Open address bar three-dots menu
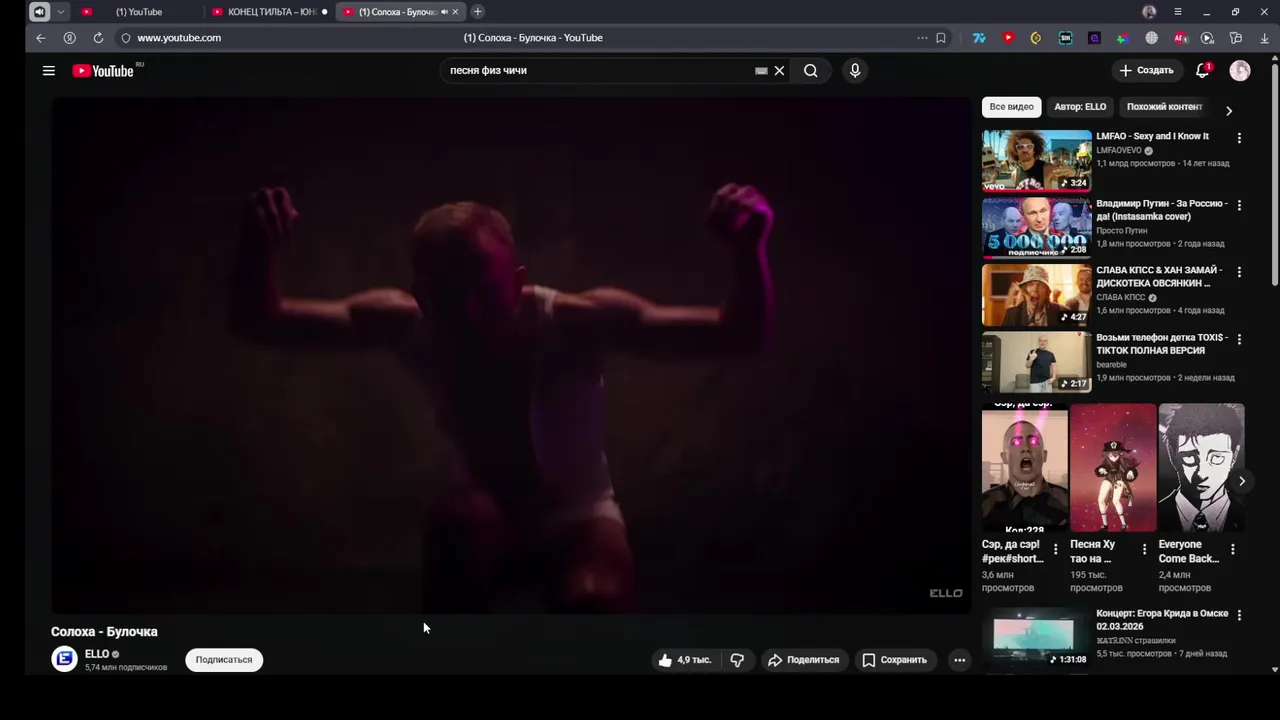Viewport: 1280px width, 720px height. 922,38
